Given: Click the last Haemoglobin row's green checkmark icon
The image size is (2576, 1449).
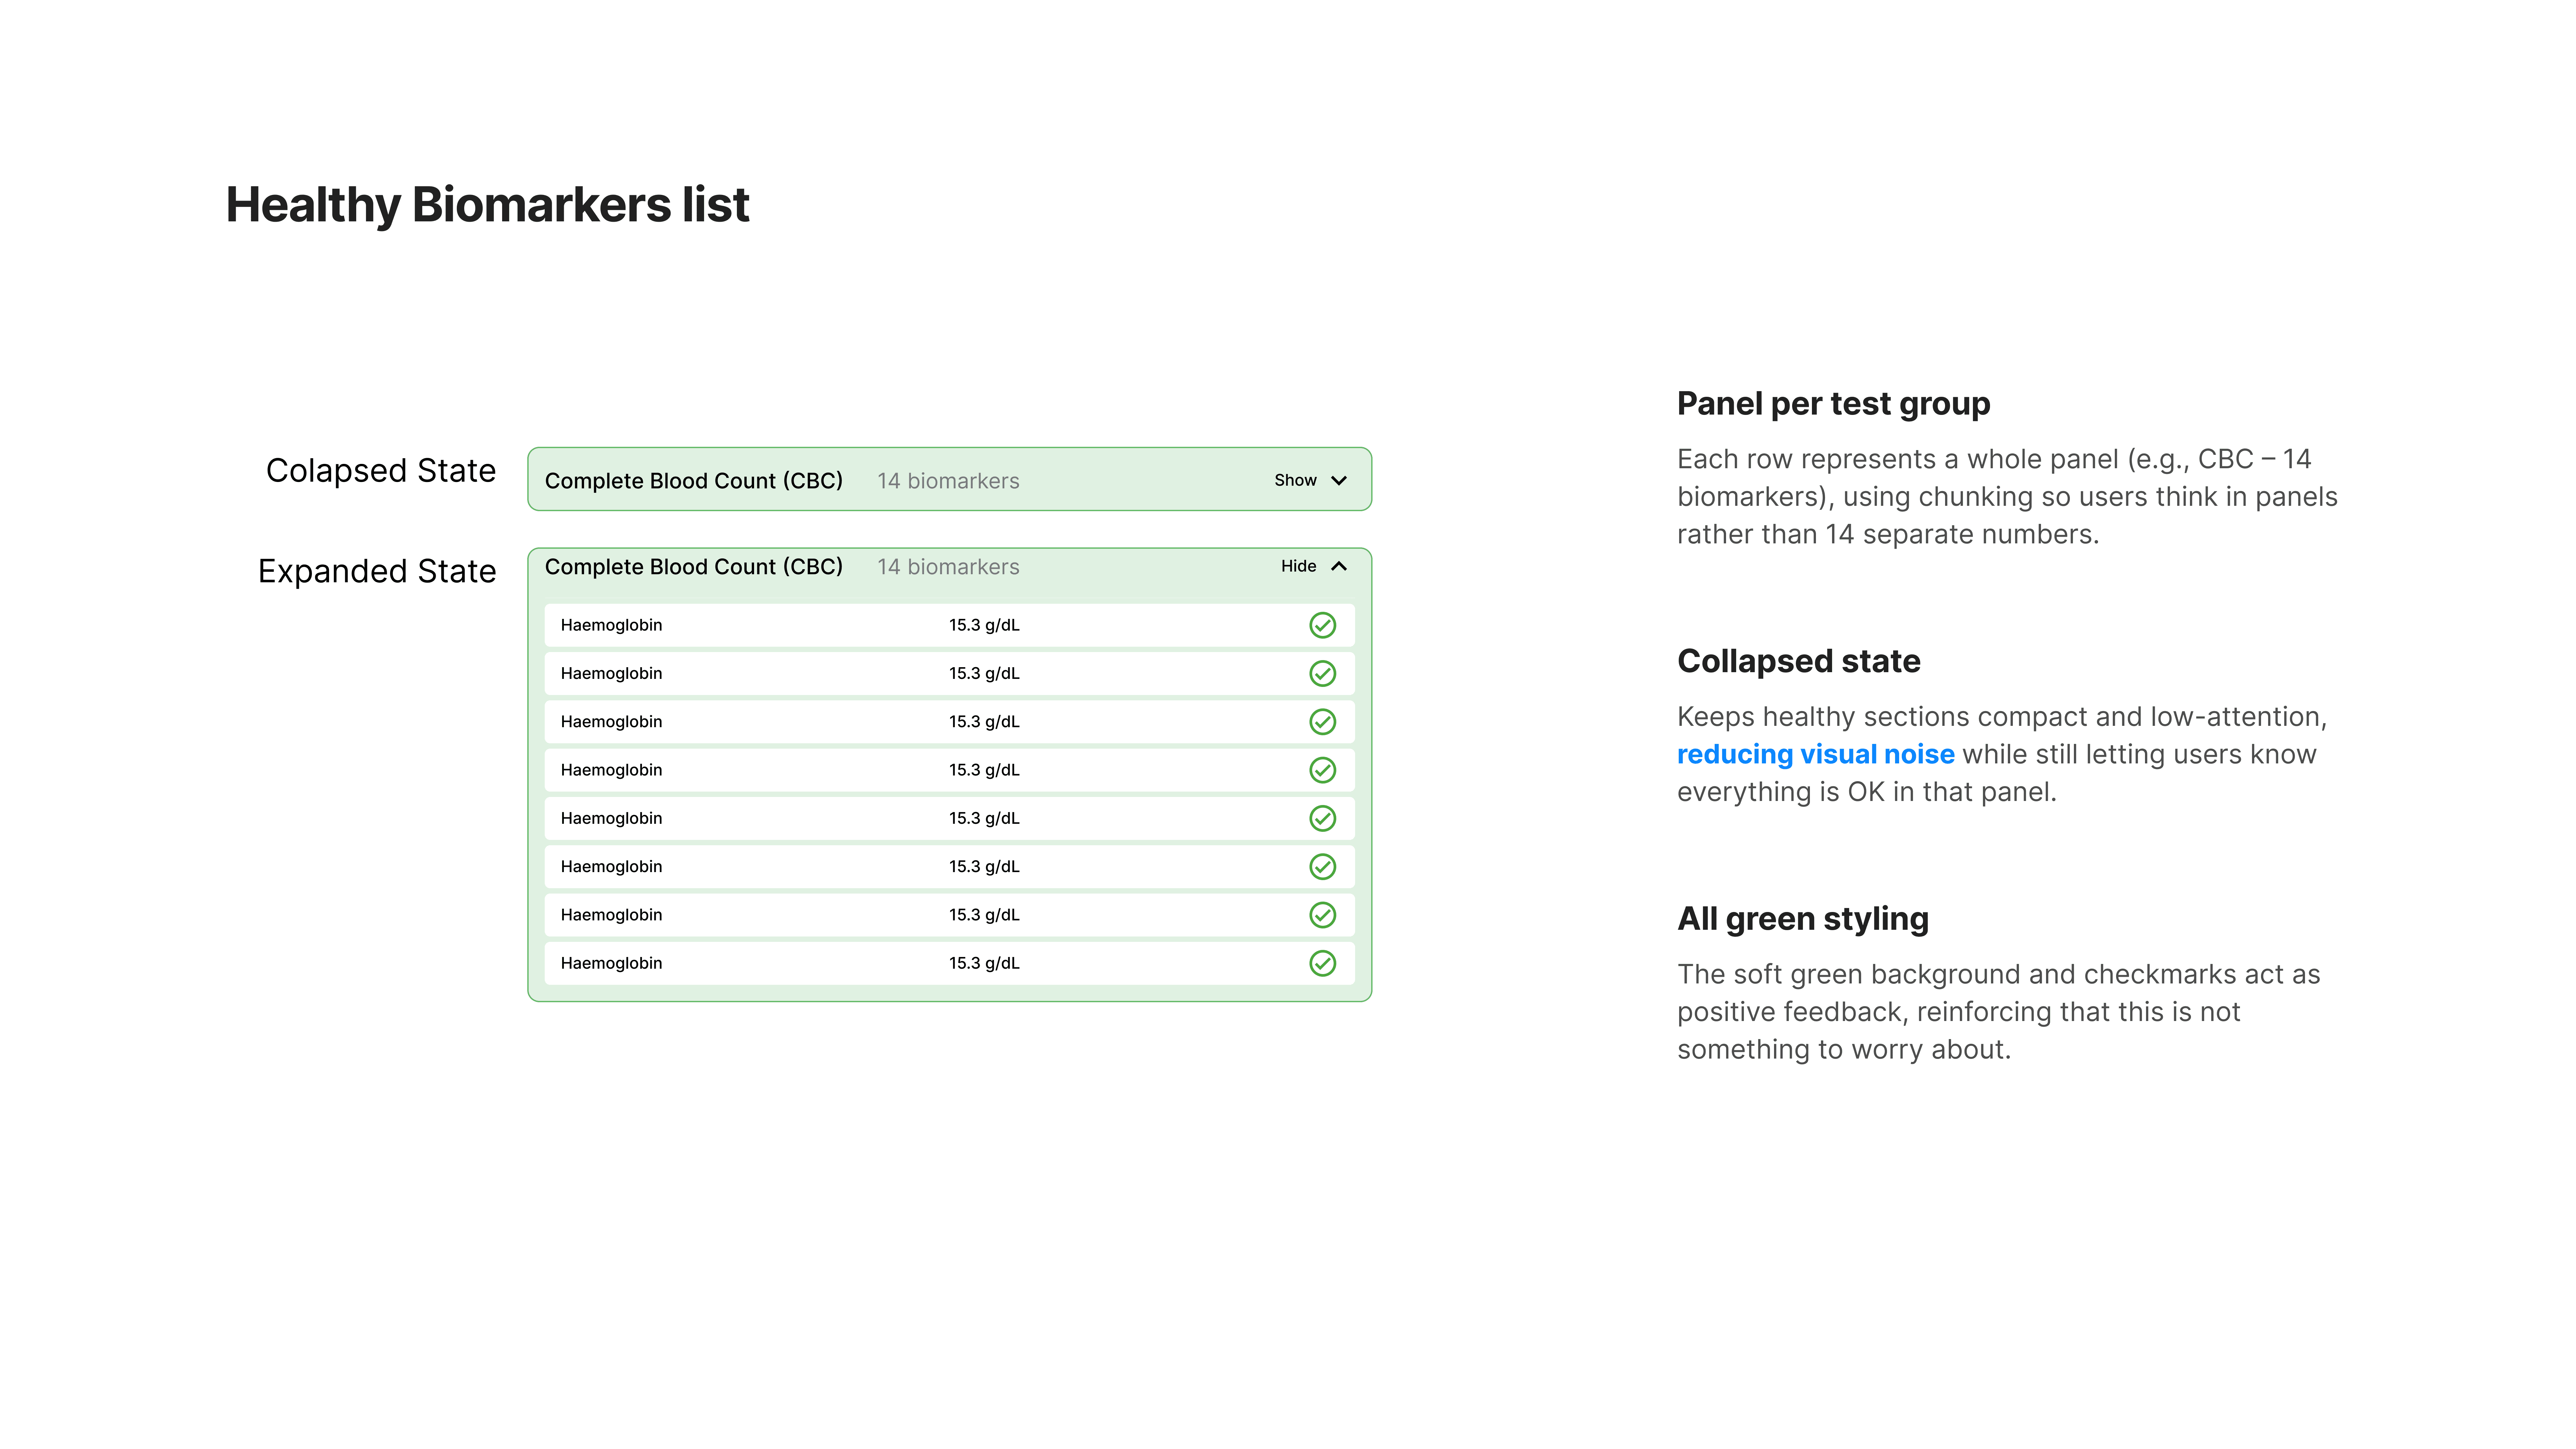Looking at the screenshot, I should [x=1322, y=963].
